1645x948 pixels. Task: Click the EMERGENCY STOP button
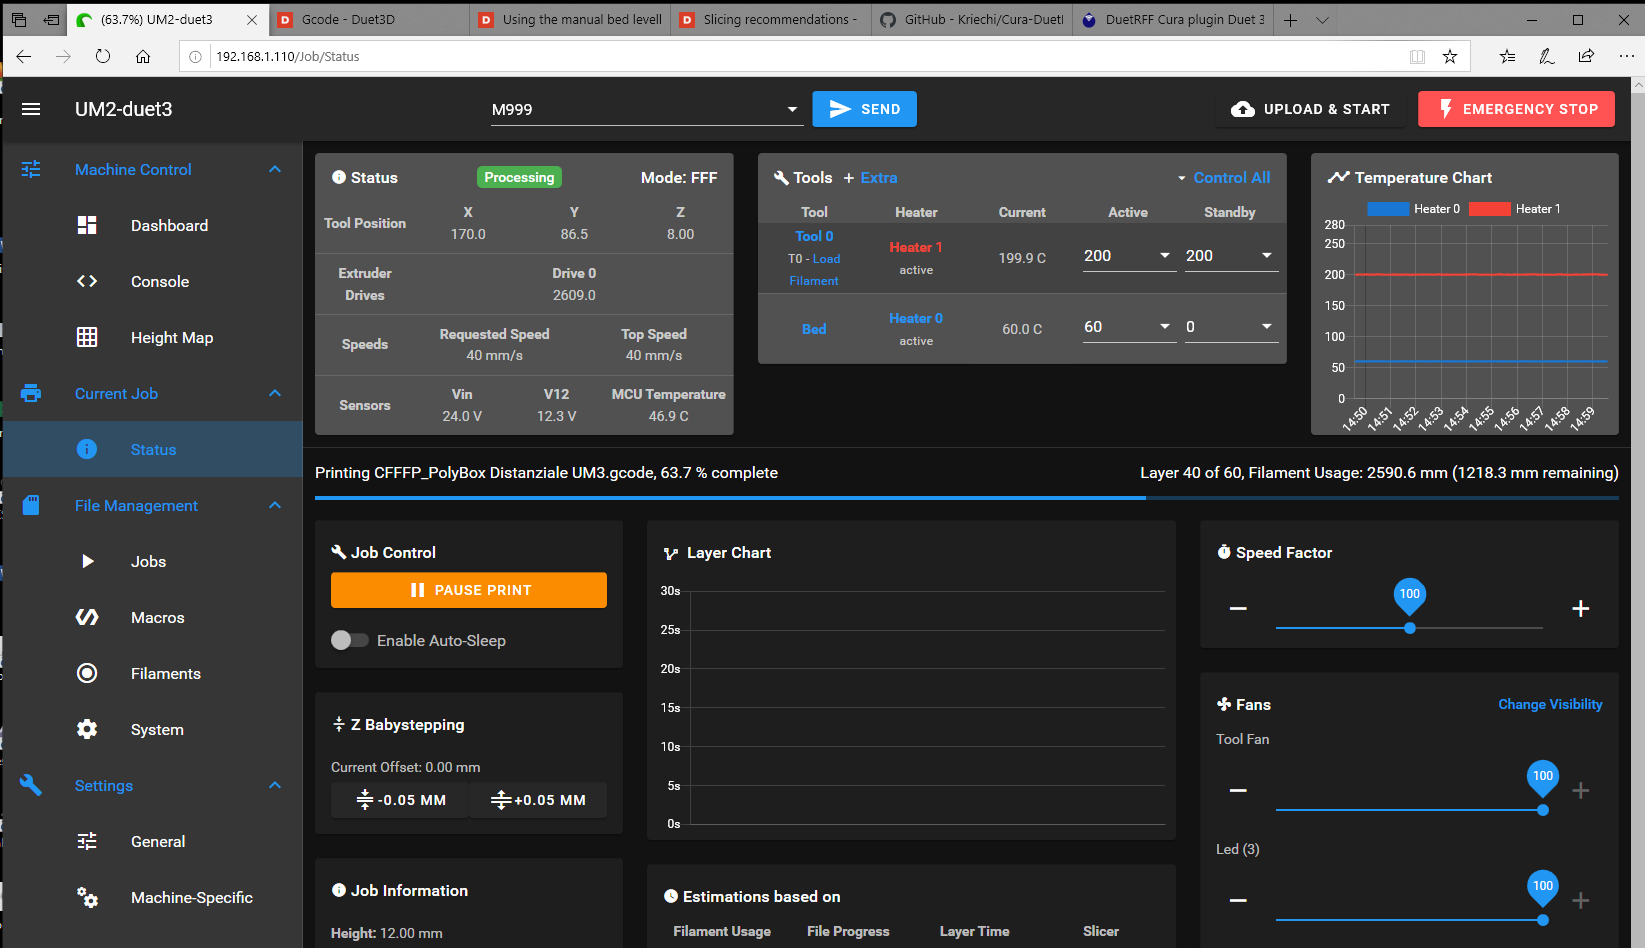pos(1516,109)
